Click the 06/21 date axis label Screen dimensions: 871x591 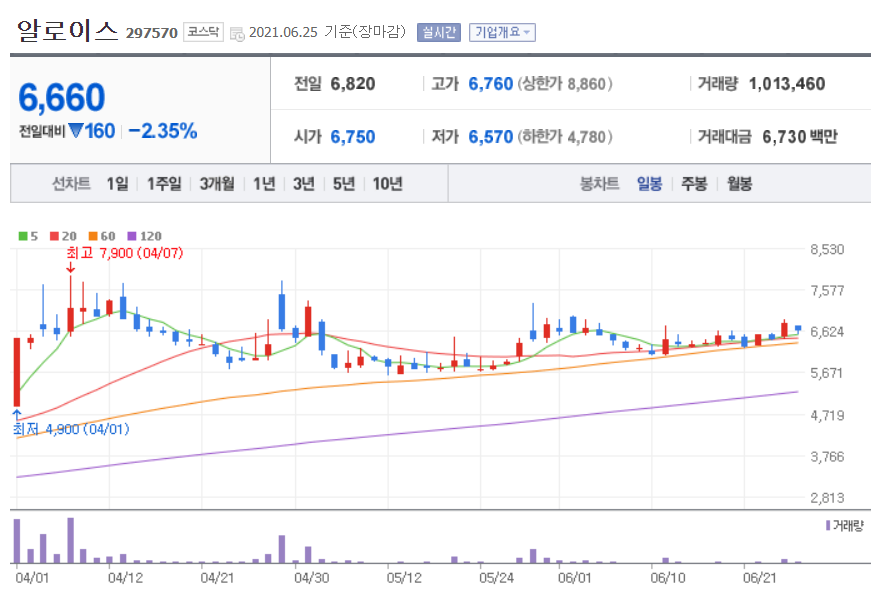[760, 578]
